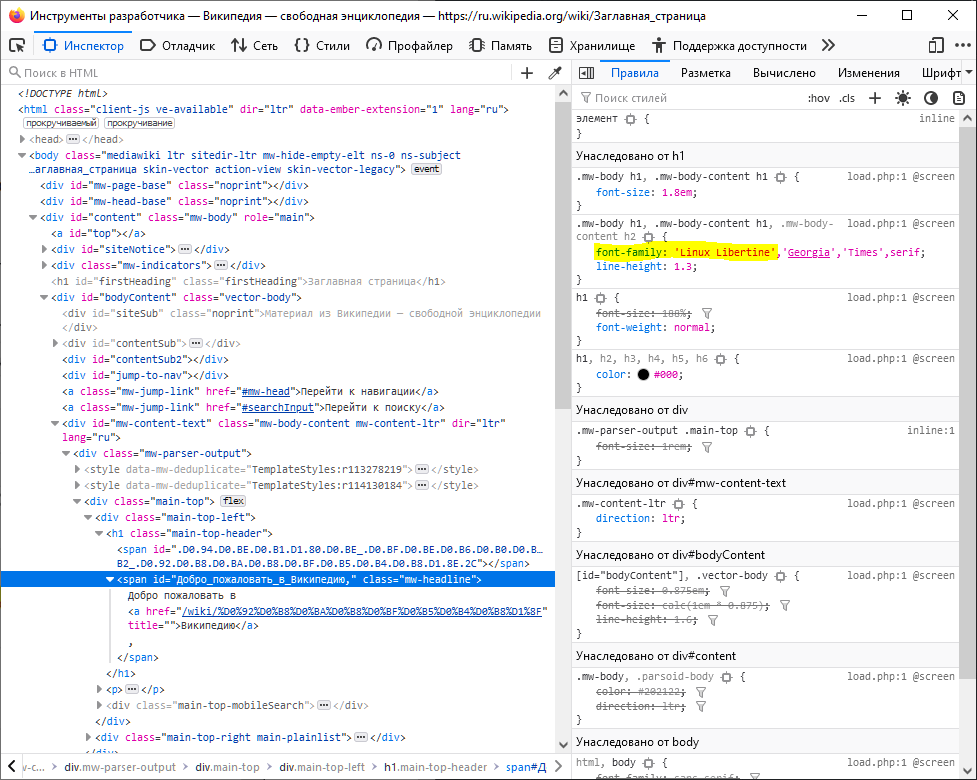Toggle pseudo-classes panel with :hov
This screenshot has height=780, width=977.
pos(819,98)
